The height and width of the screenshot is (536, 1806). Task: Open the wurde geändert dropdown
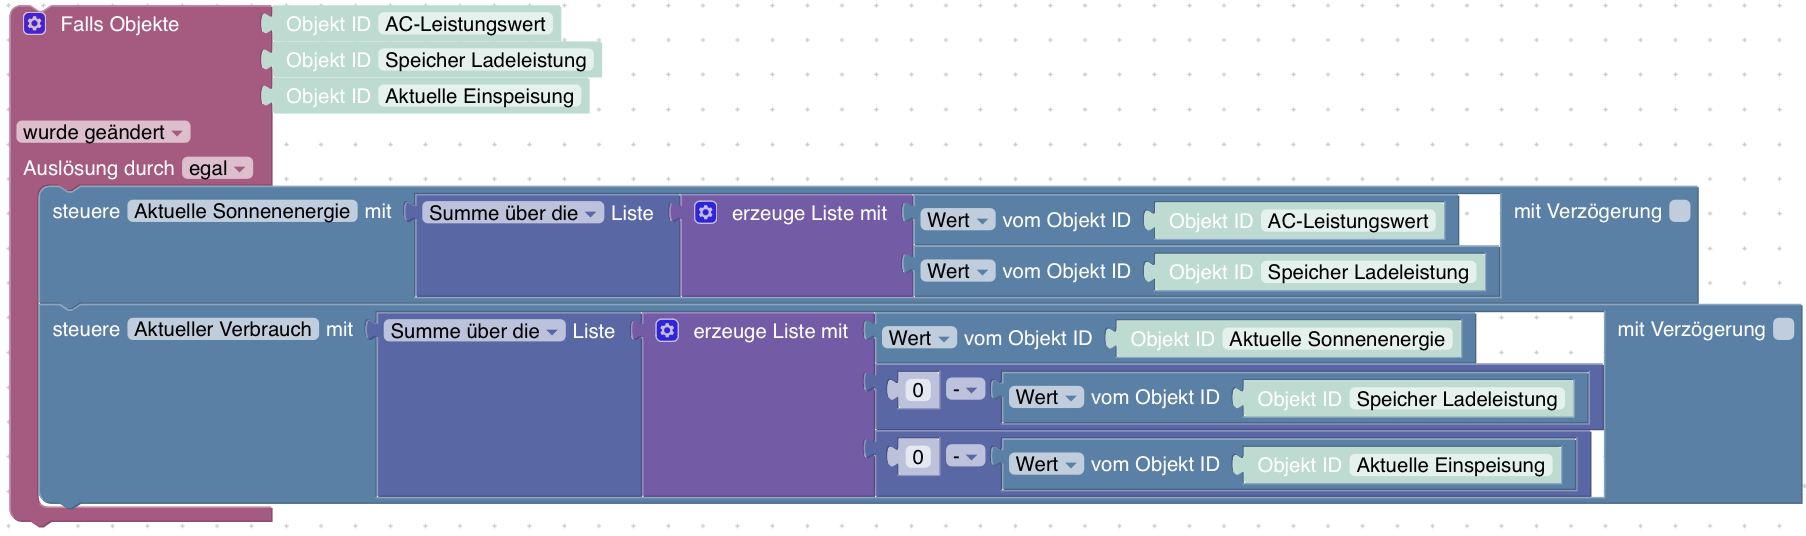coord(103,132)
